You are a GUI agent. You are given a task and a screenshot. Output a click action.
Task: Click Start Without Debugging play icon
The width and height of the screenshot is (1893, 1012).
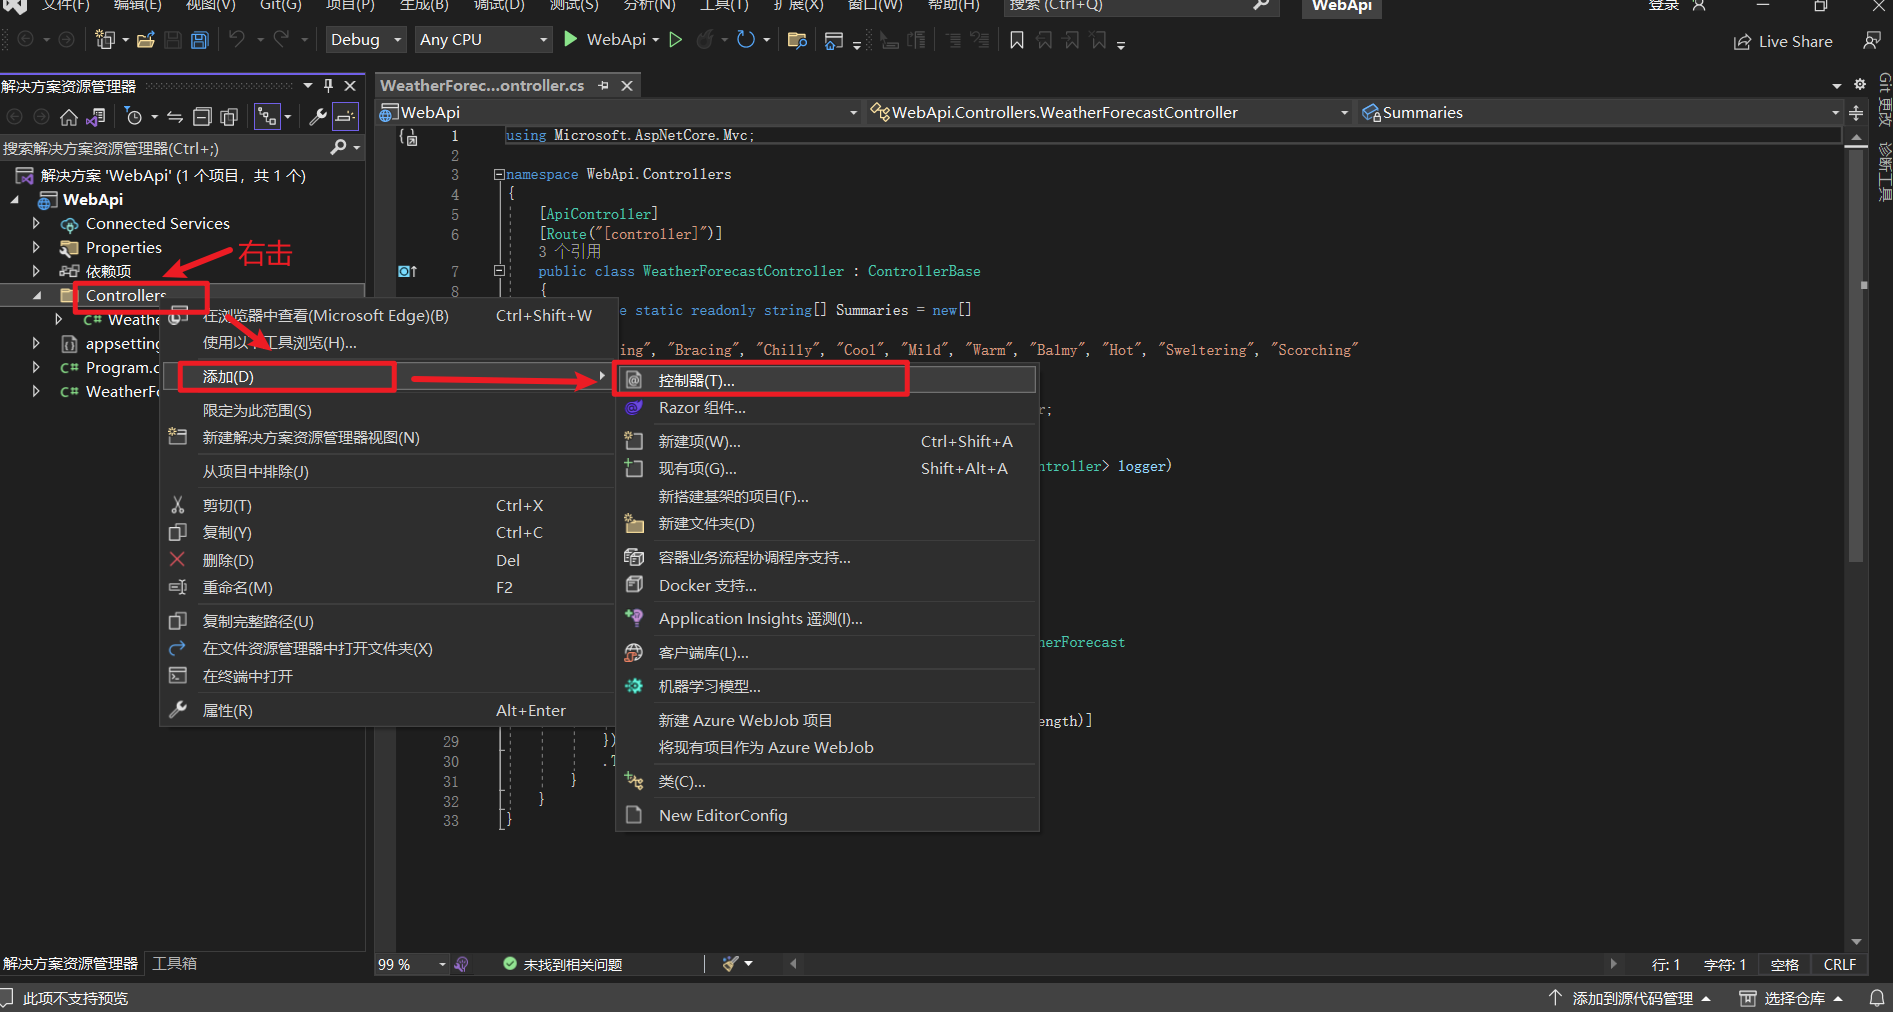[676, 40]
